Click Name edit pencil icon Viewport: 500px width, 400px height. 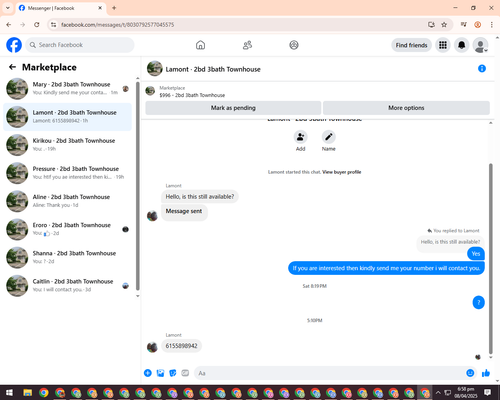pyautogui.click(x=329, y=137)
